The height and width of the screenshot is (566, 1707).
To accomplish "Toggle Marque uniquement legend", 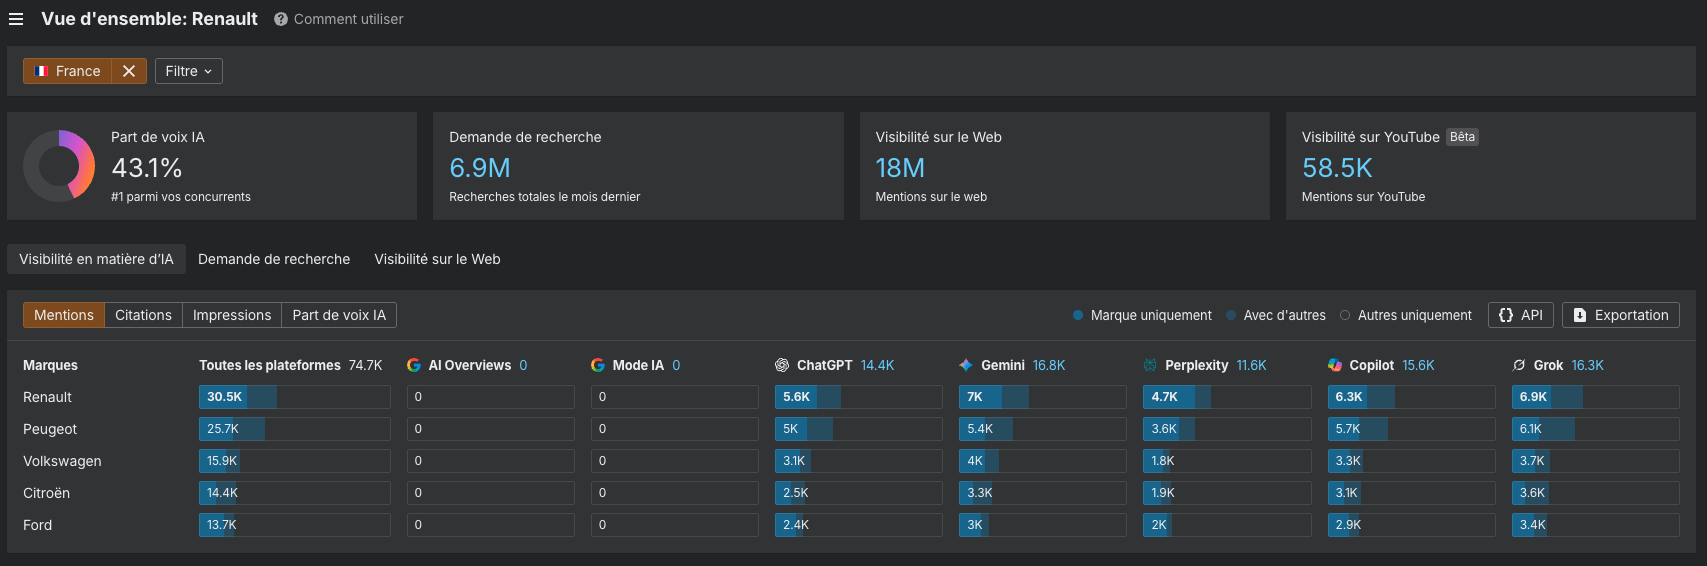I will coord(1142,315).
